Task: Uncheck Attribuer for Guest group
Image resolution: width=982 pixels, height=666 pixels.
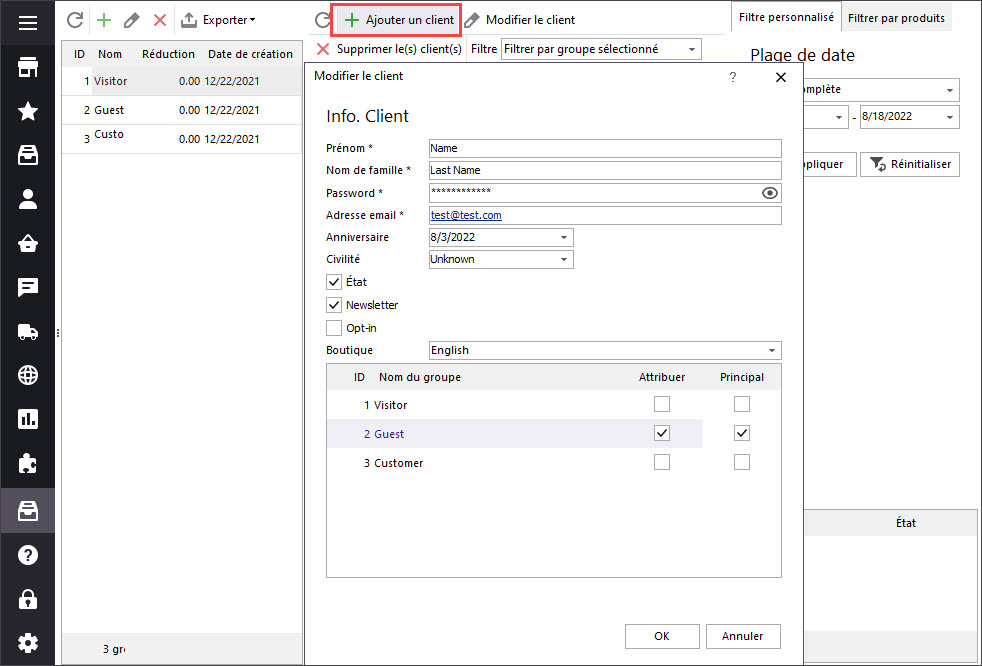Action: click(x=662, y=433)
